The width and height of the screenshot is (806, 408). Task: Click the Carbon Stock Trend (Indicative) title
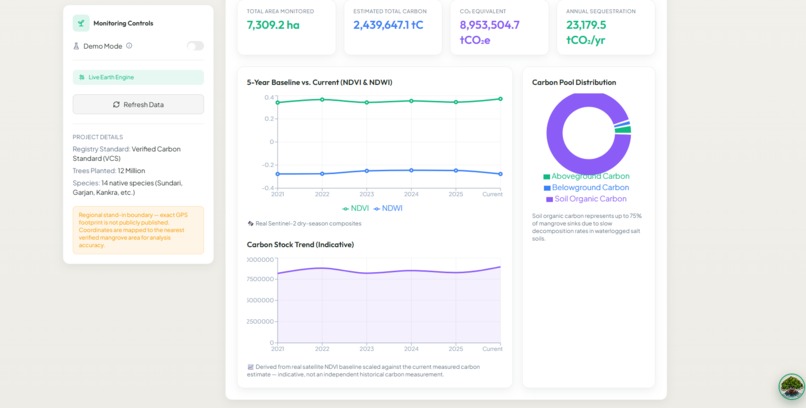pyautogui.click(x=300, y=245)
